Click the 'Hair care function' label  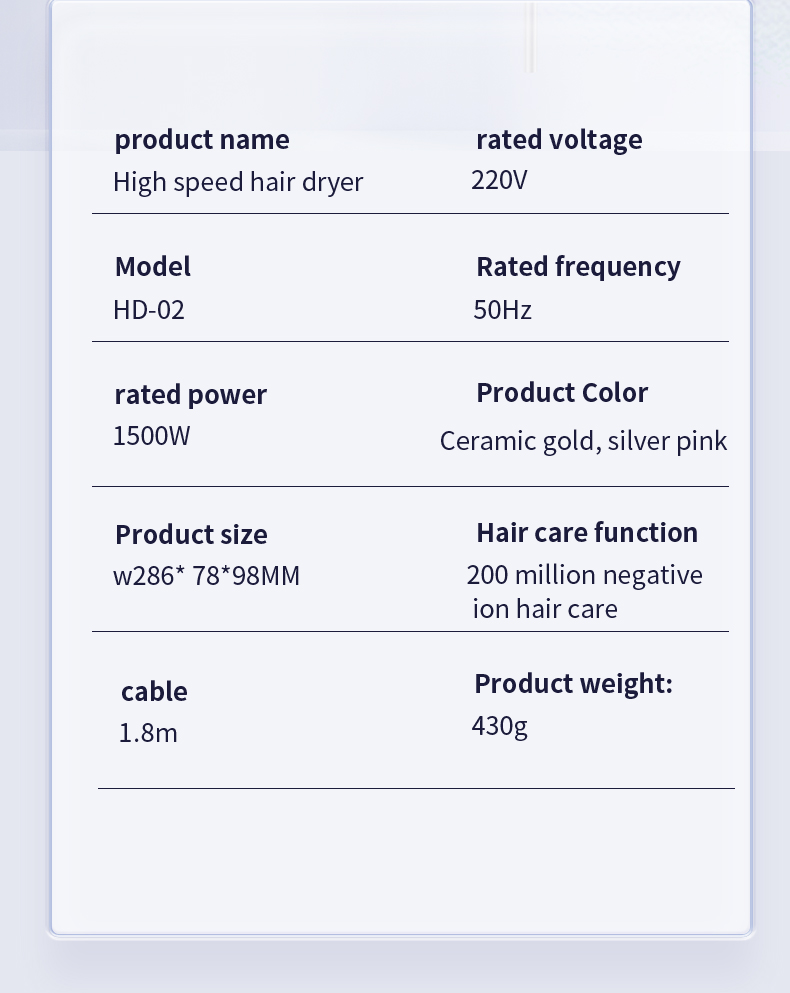(587, 533)
